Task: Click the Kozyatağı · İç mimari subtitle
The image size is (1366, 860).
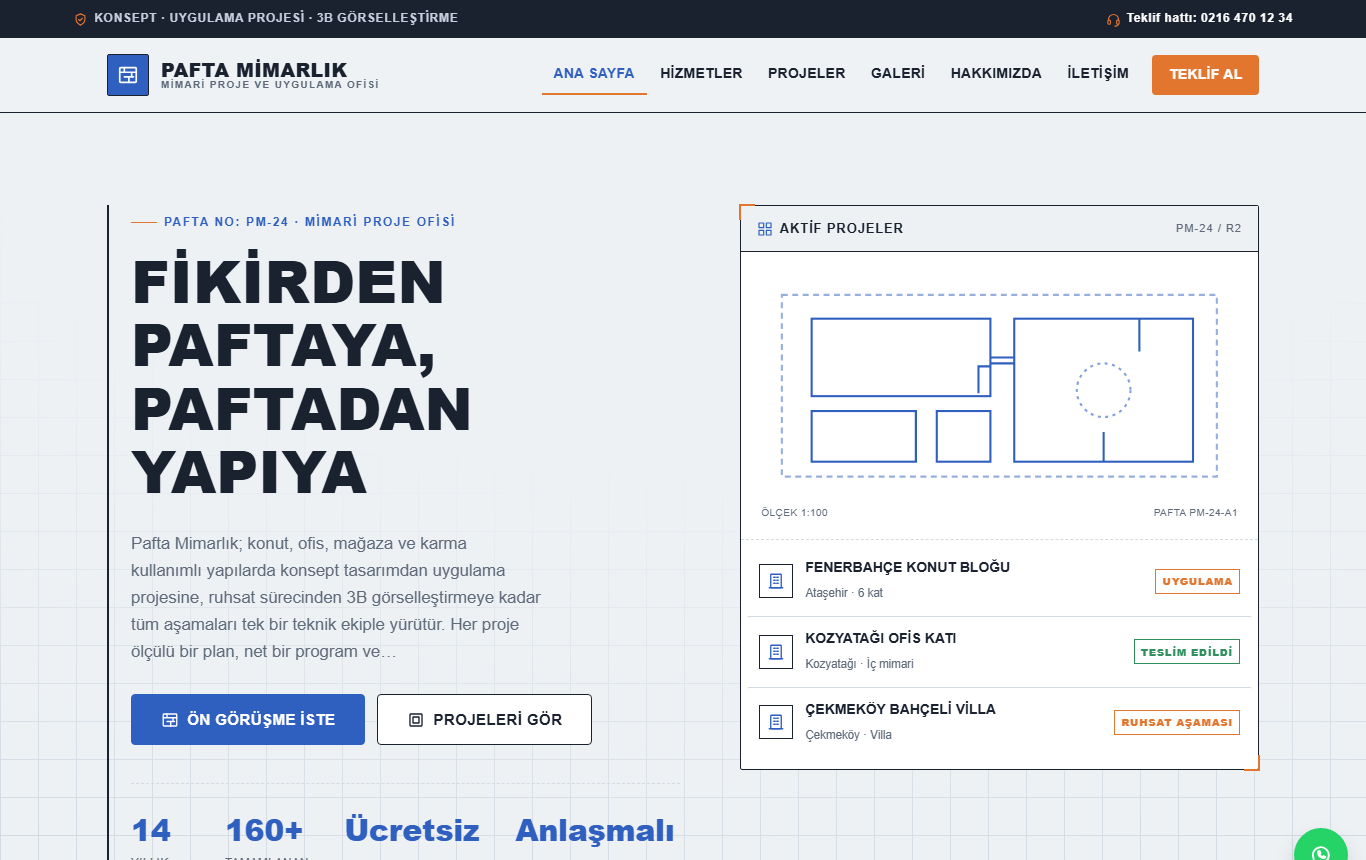Action: click(x=859, y=664)
